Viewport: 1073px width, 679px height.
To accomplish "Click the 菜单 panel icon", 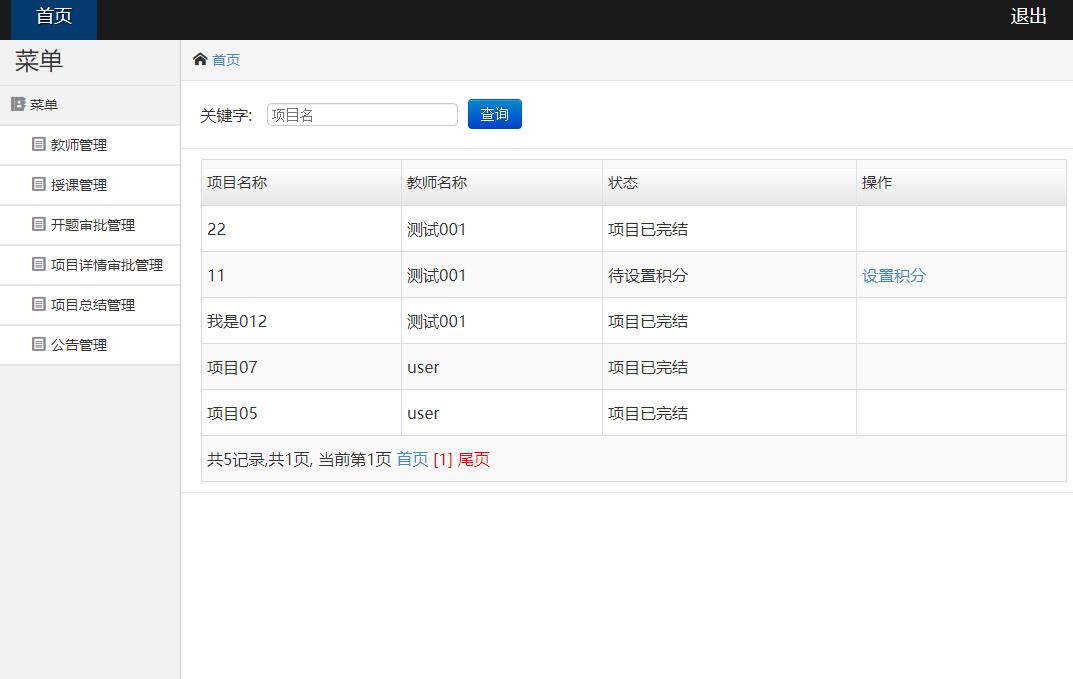I will coord(17,104).
